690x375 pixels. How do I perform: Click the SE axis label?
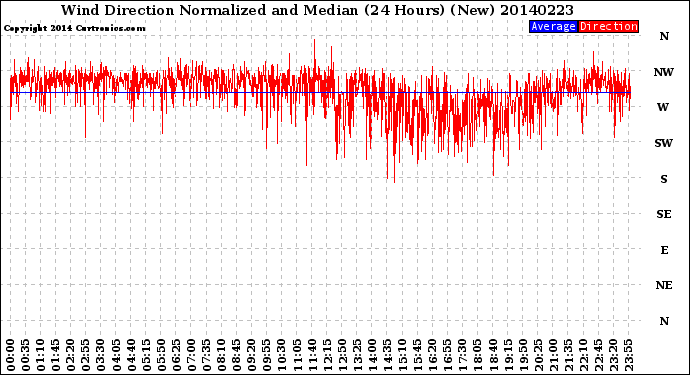tap(664, 214)
